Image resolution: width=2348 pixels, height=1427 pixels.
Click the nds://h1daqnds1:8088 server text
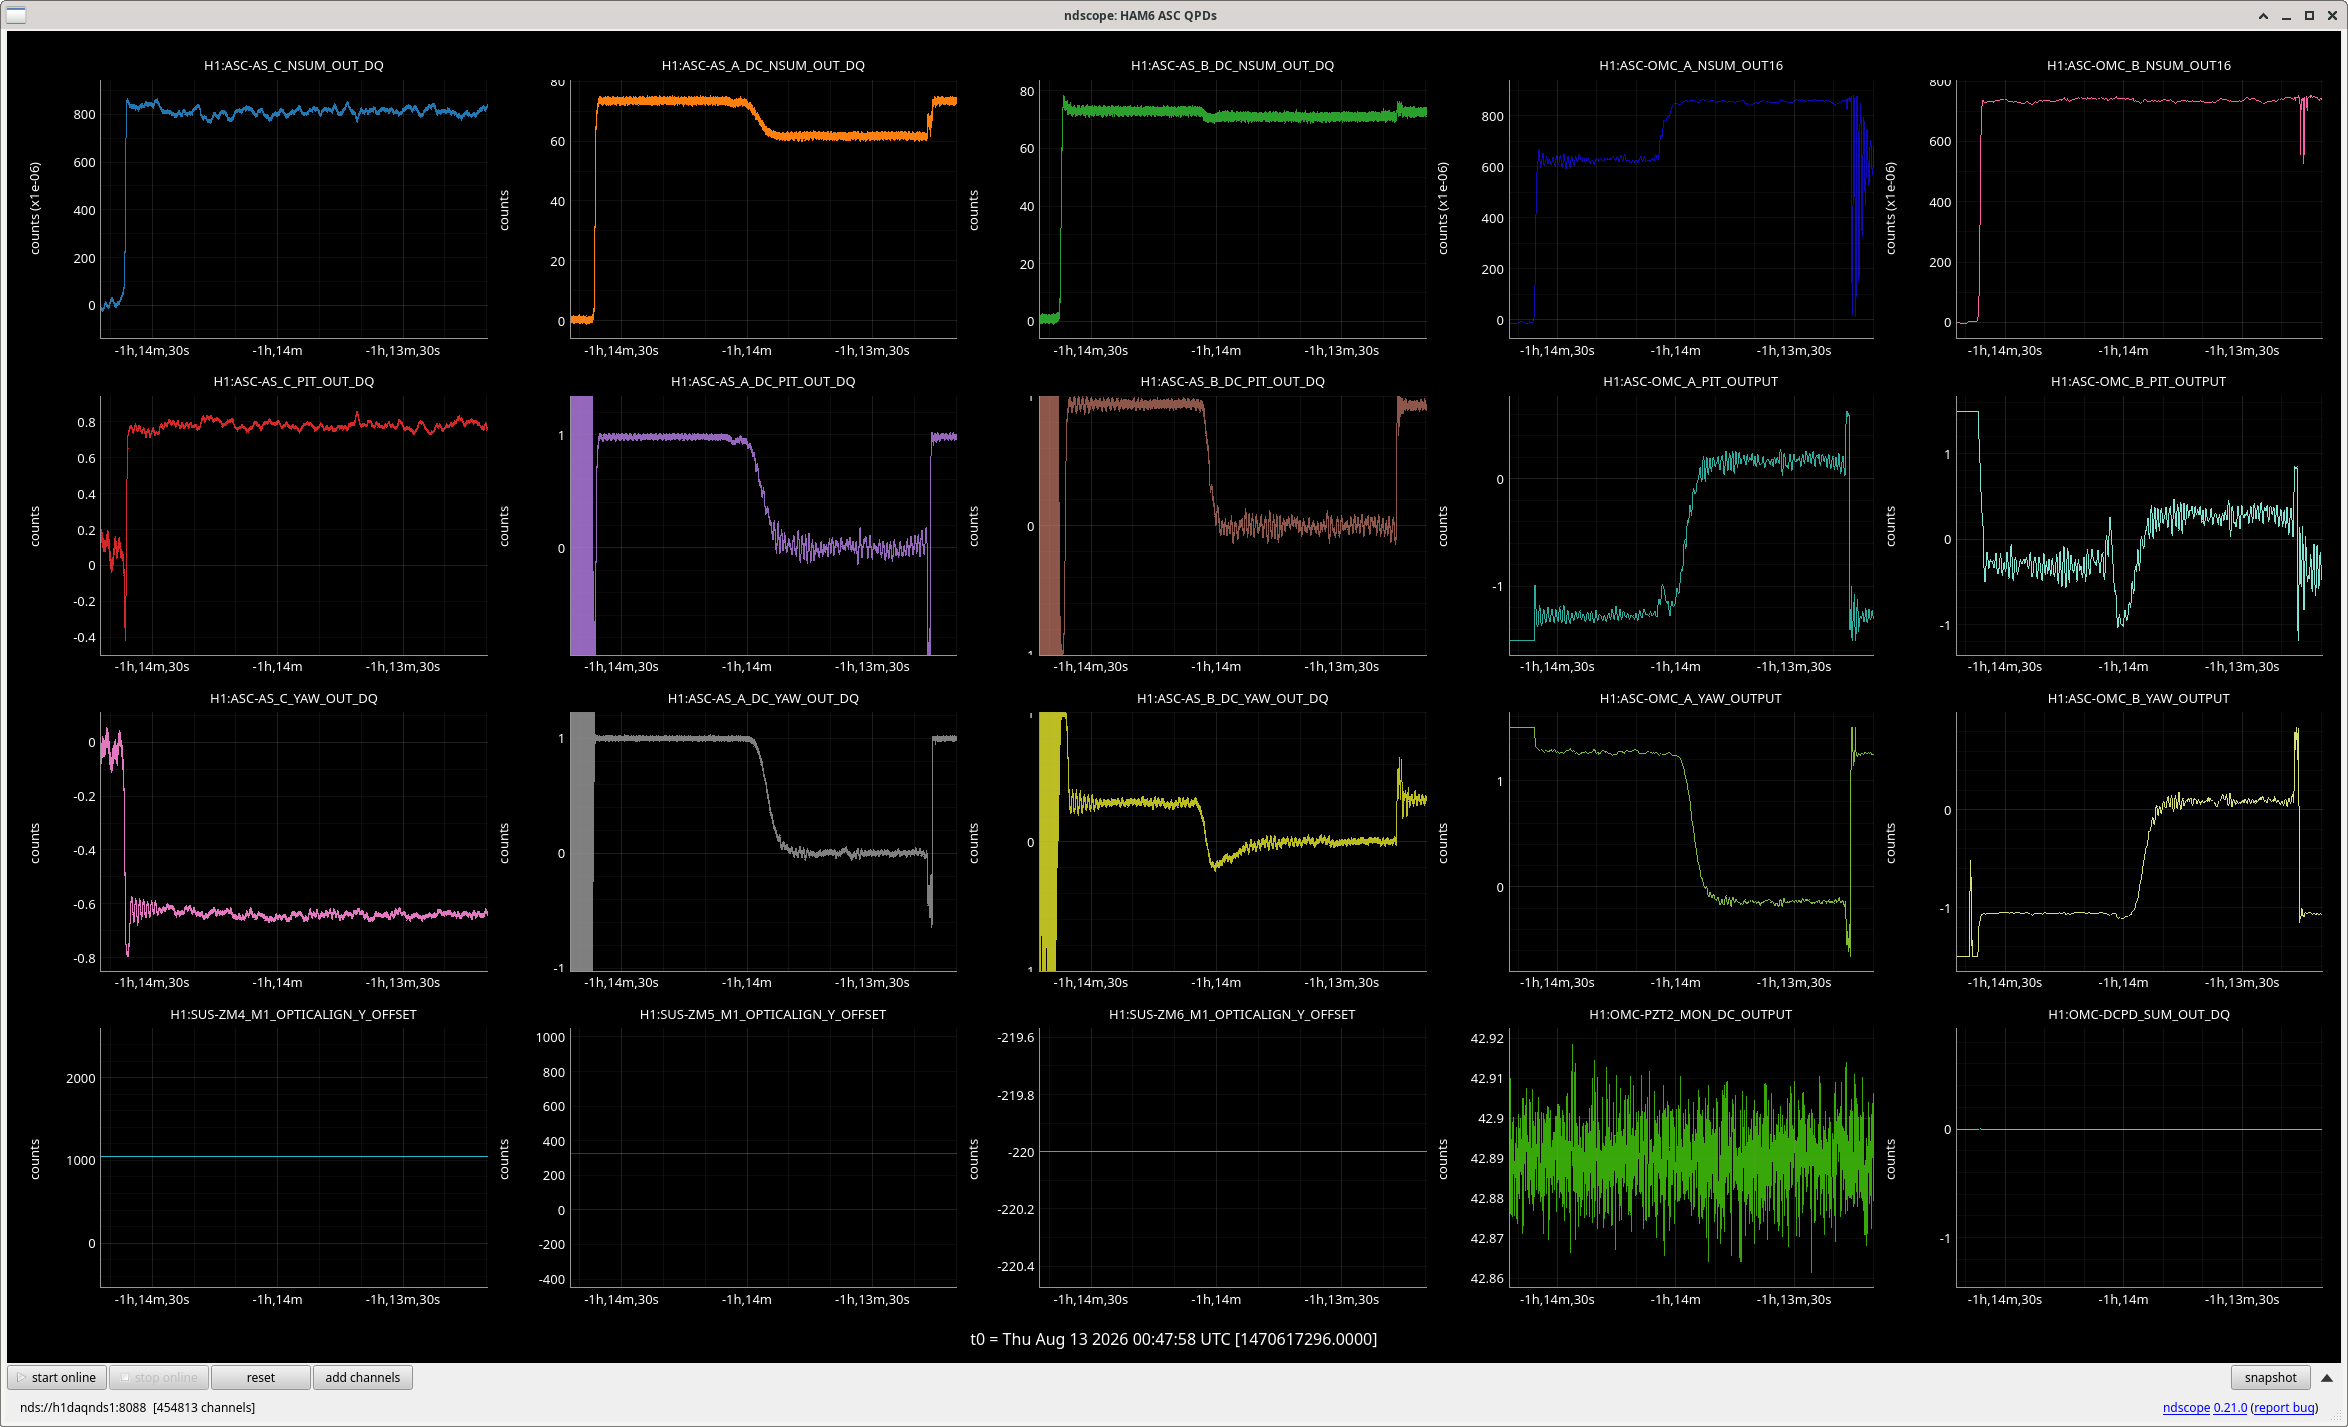[x=83, y=1407]
